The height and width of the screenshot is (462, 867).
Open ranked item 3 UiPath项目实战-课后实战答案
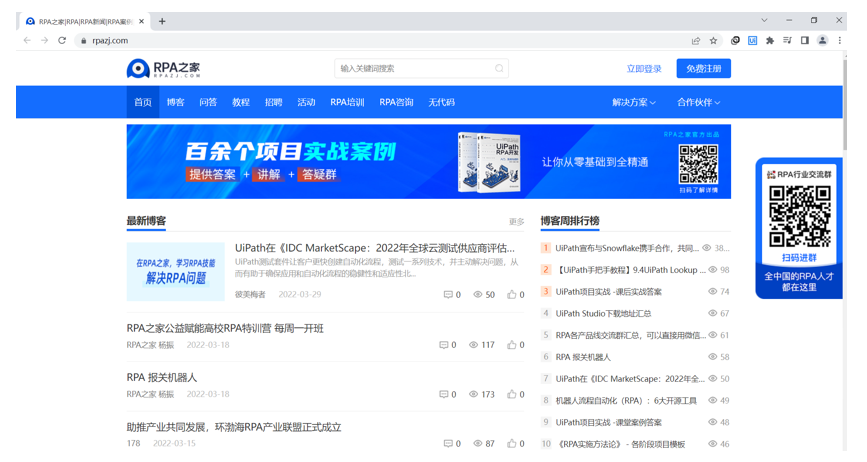point(608,292)
